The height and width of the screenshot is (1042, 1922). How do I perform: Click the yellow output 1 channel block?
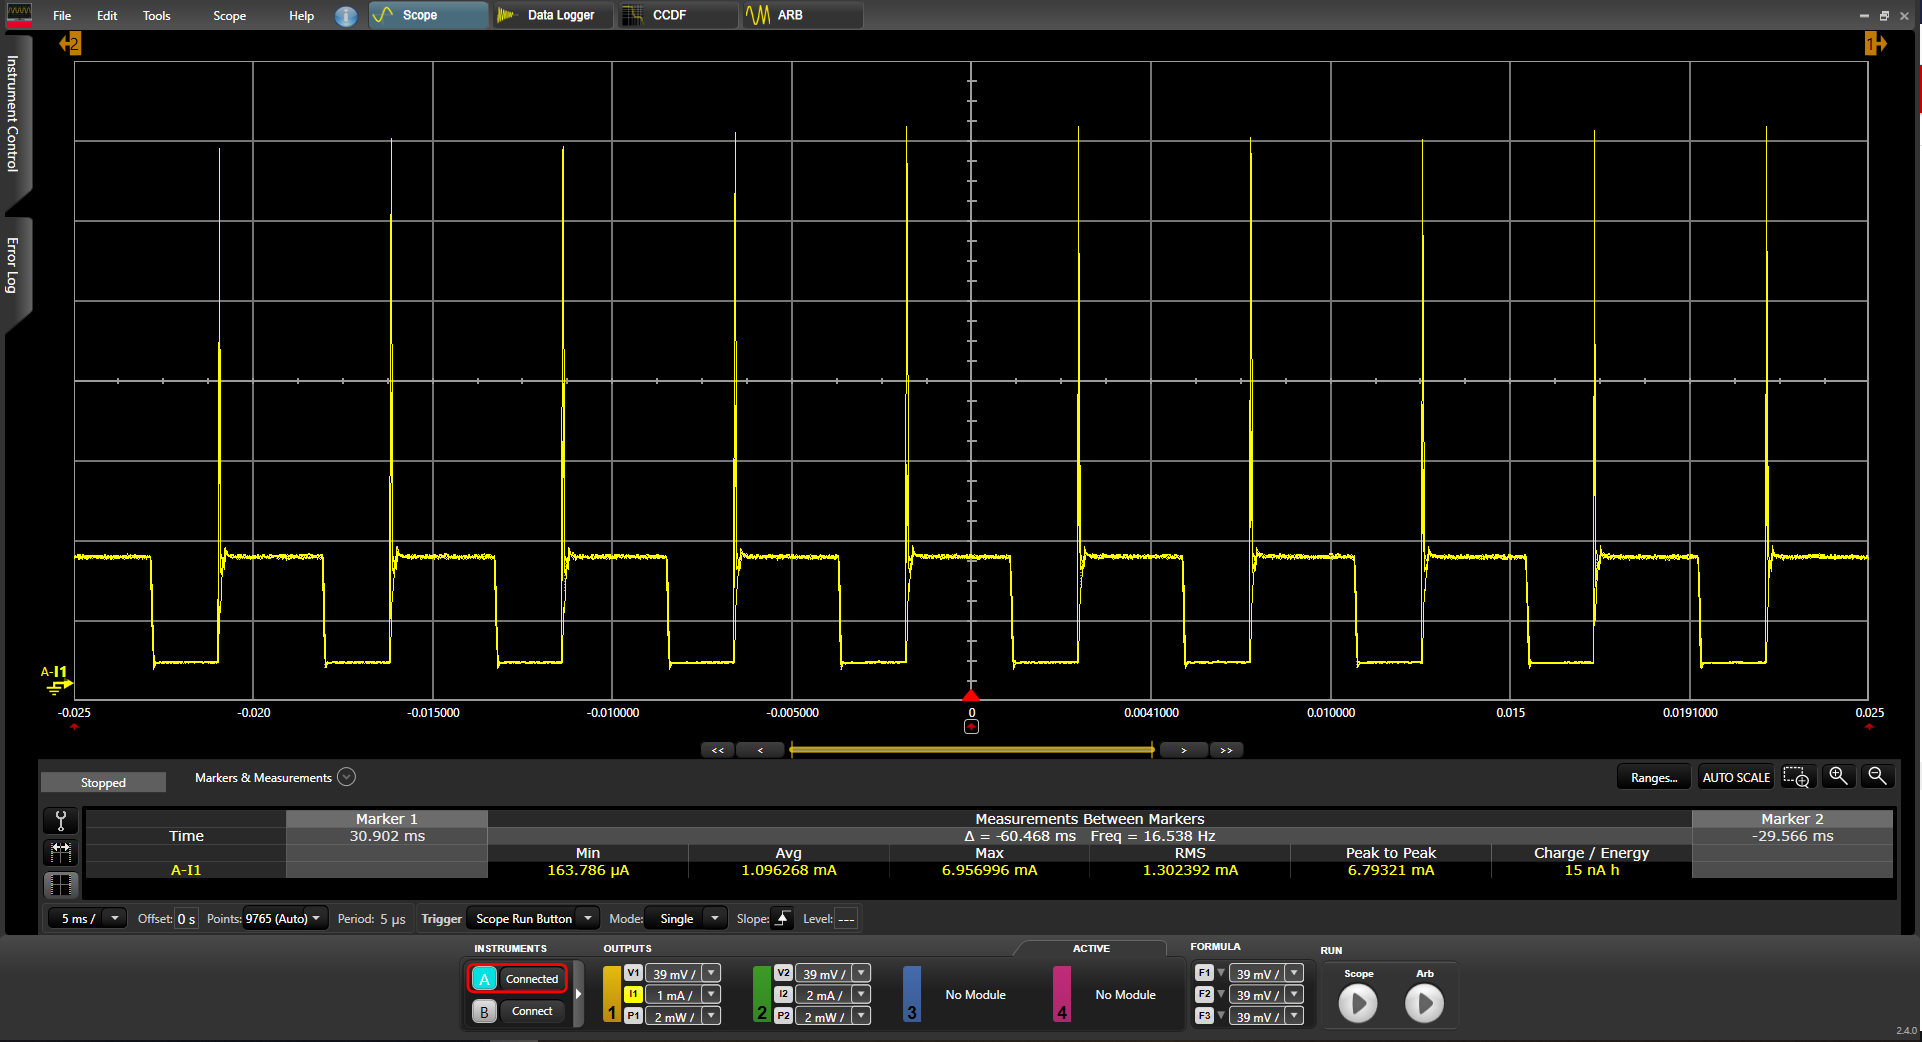612,994
